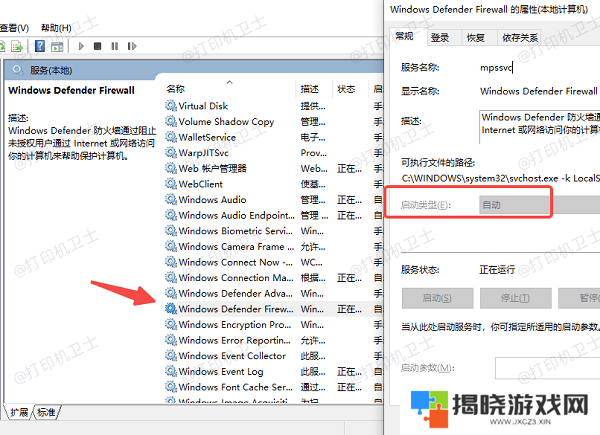Click the 服务名称 field showing mpssvc
This screenshot has height=435, width=600.
[x=496, y=68]
